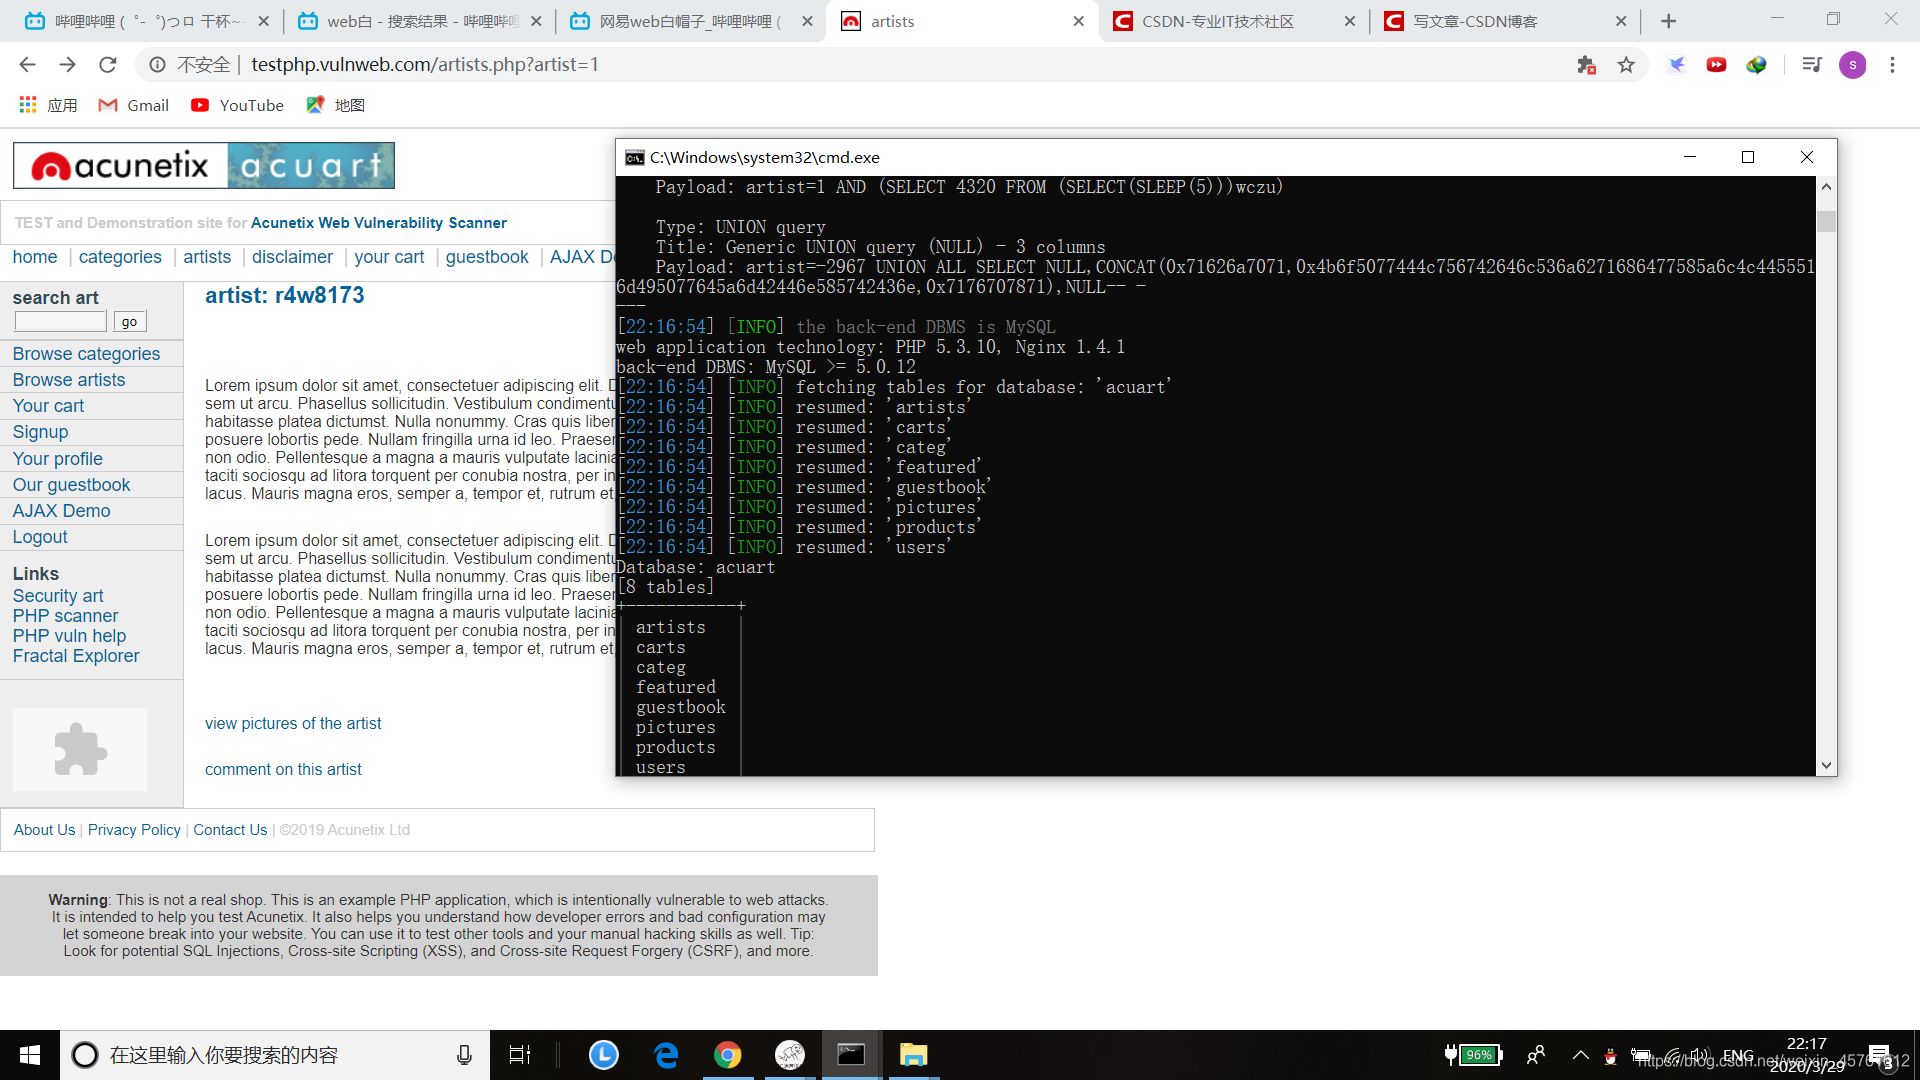The height and width of the screenshot is (1080, 1920).
Task: Click cmd window scrollbar down arrow
Action: coord(1826,765)
